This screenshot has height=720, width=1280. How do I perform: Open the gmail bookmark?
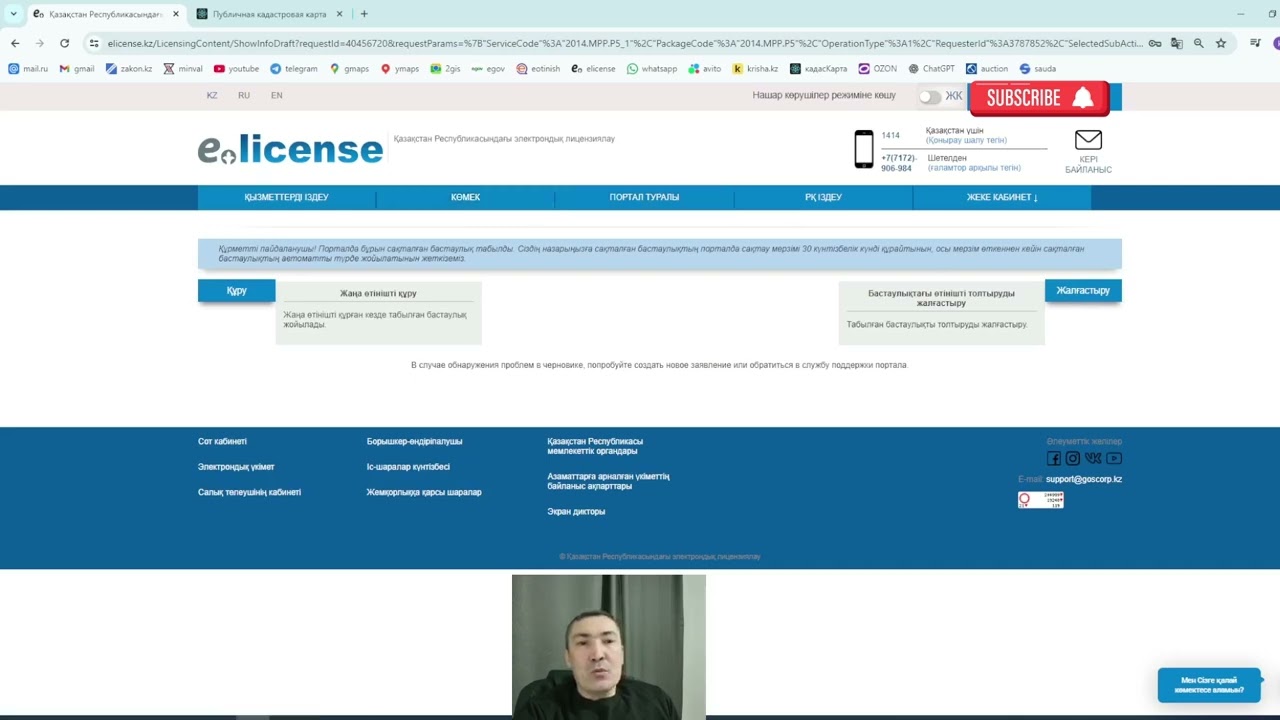coord(77,69)
